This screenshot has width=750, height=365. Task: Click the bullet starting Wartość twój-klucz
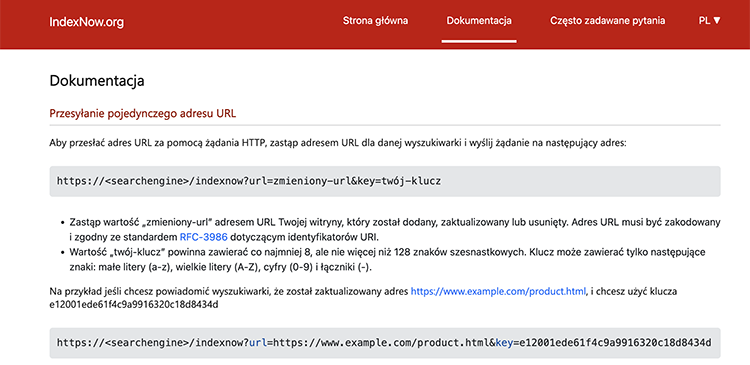click(x=387, y=260)
